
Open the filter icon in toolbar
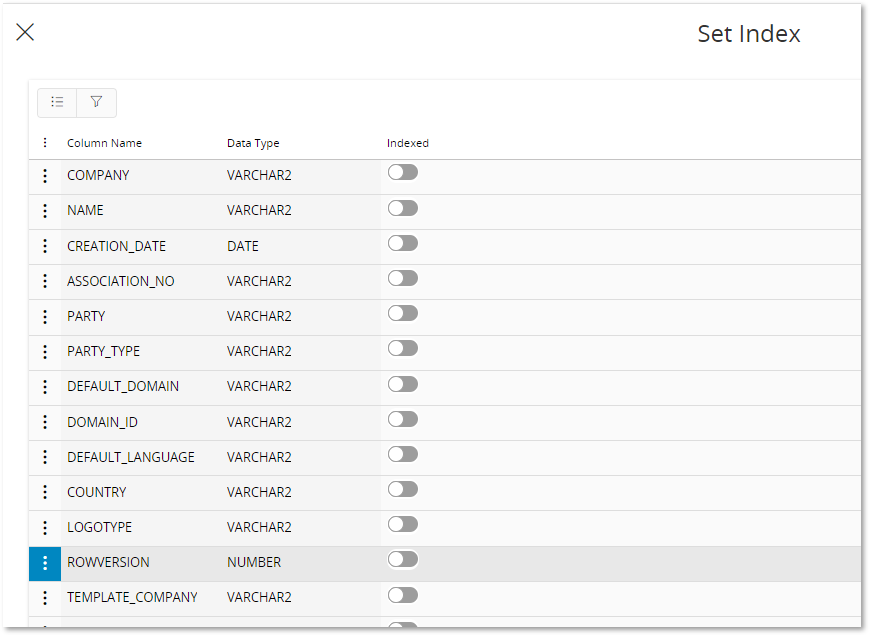97,102
